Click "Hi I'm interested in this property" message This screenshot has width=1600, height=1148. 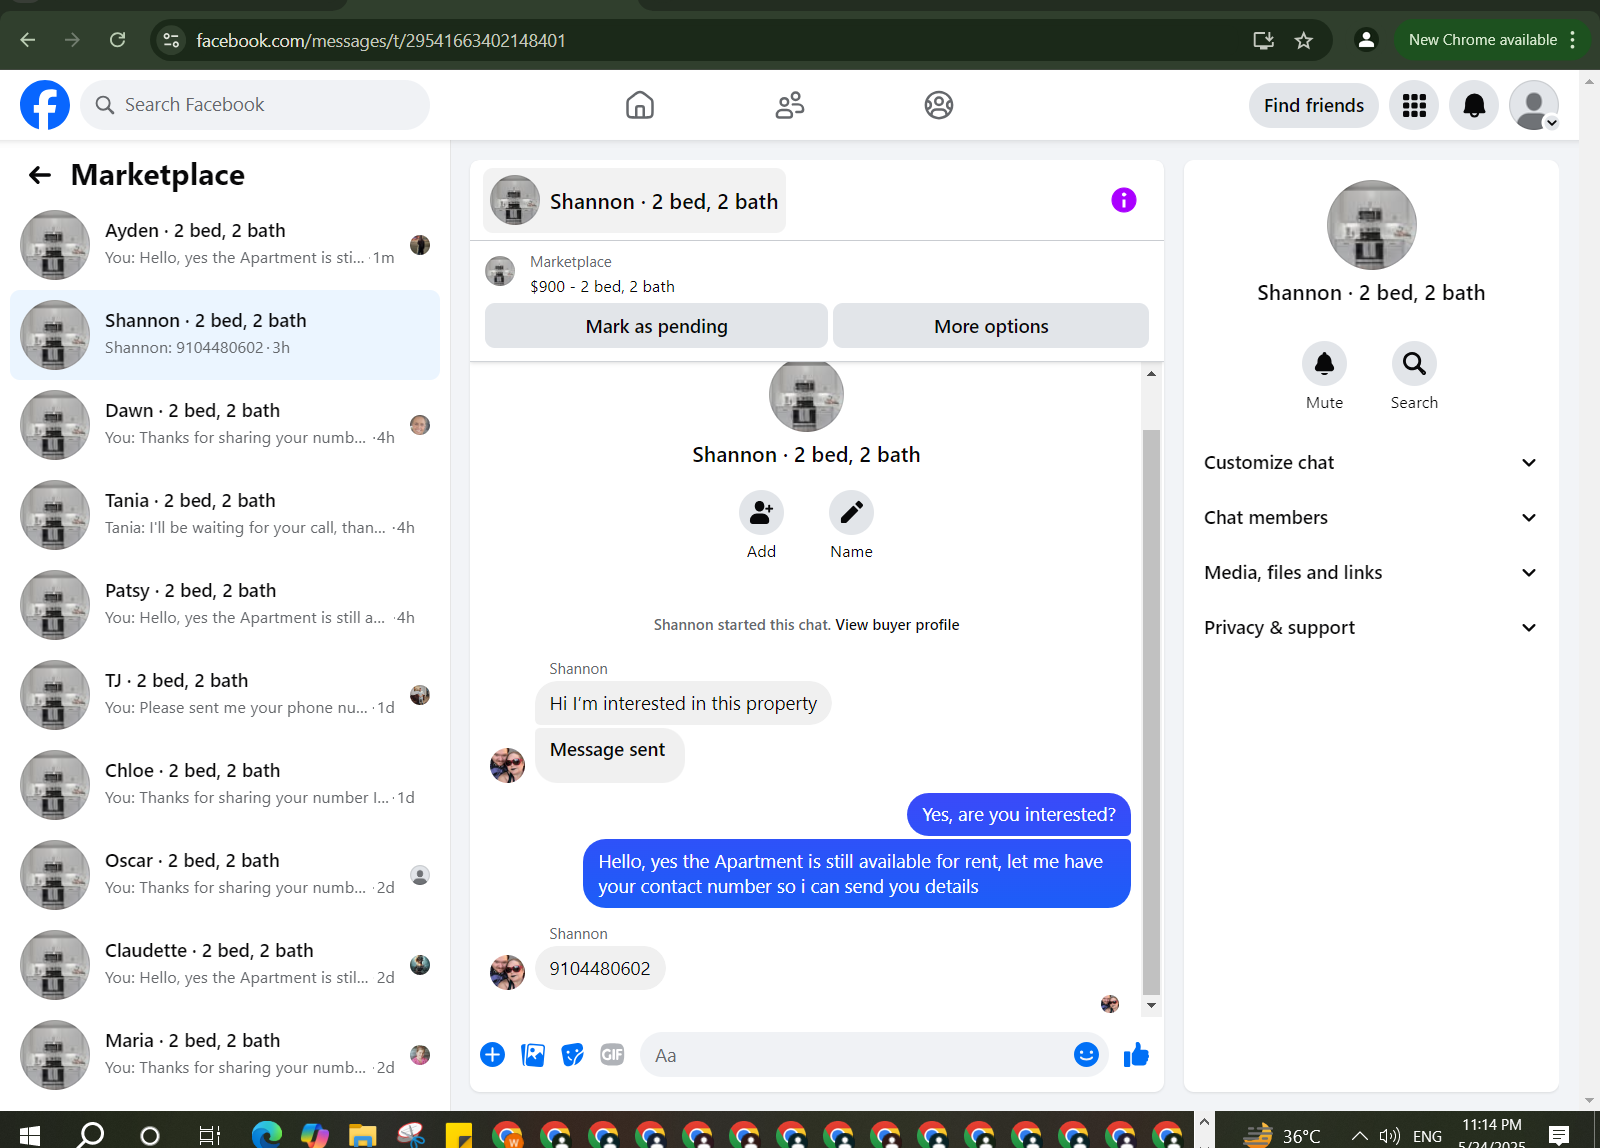683,703
